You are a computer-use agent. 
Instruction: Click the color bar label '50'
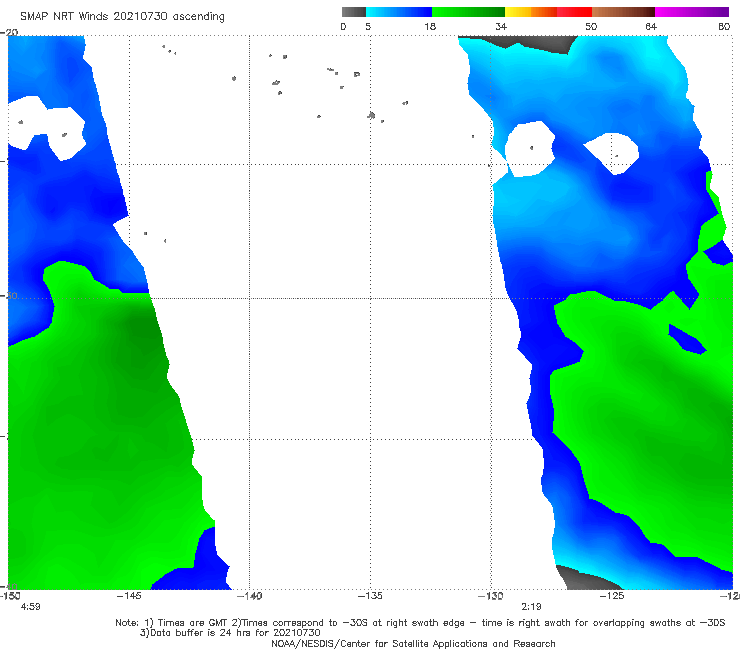coord(591,26)
